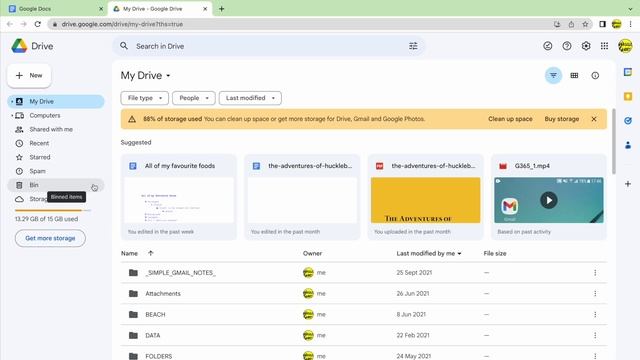Click the storage usage progress bar

53,210
